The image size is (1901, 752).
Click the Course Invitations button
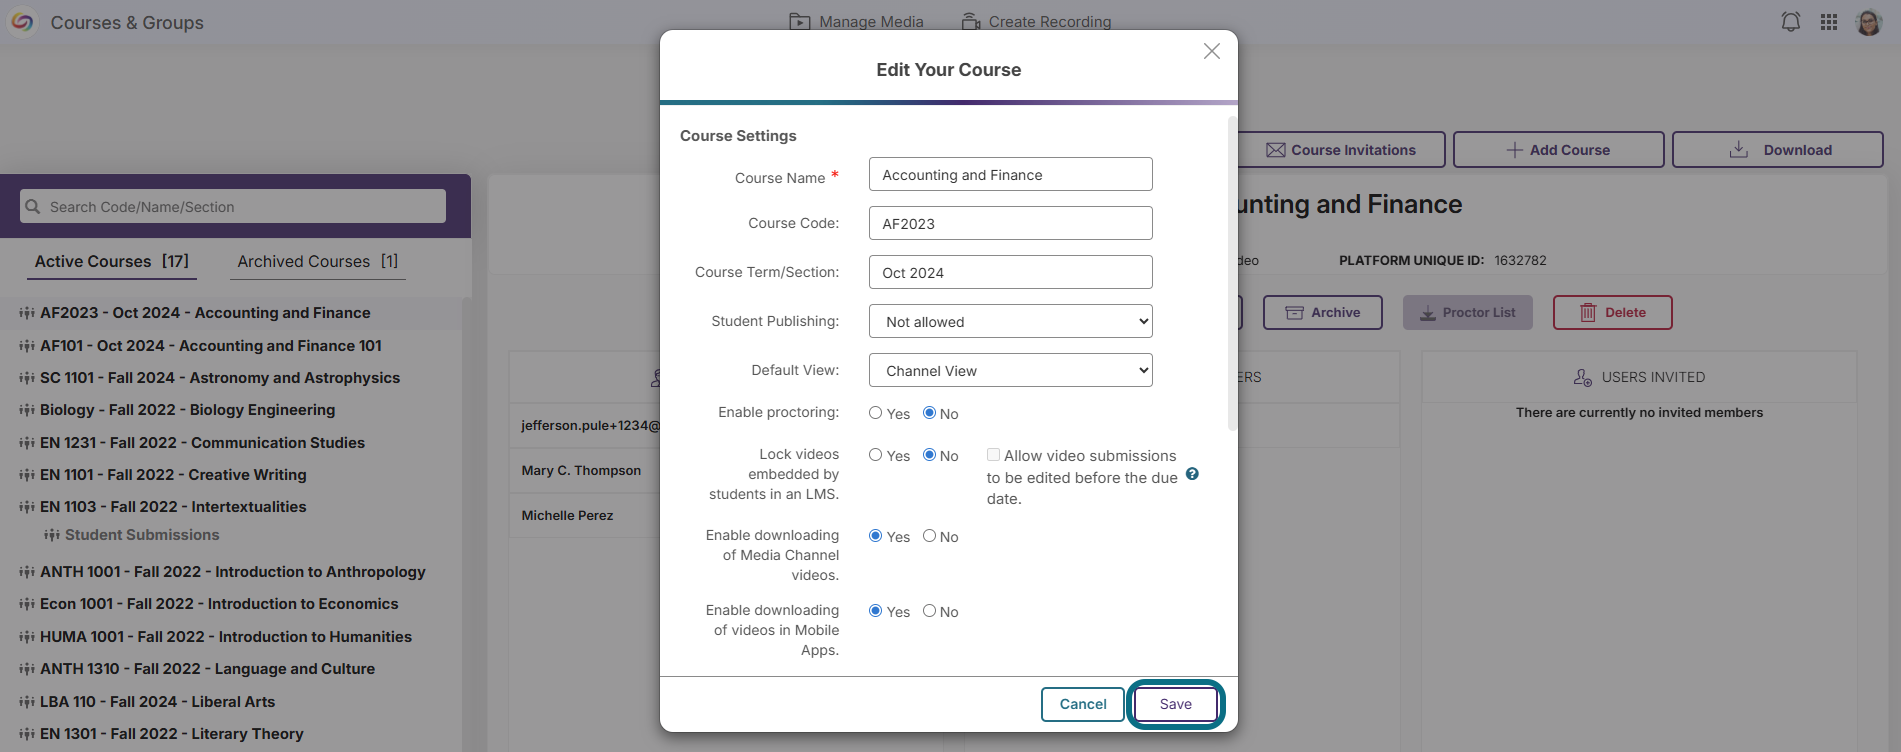click(x=1340, y=150)
